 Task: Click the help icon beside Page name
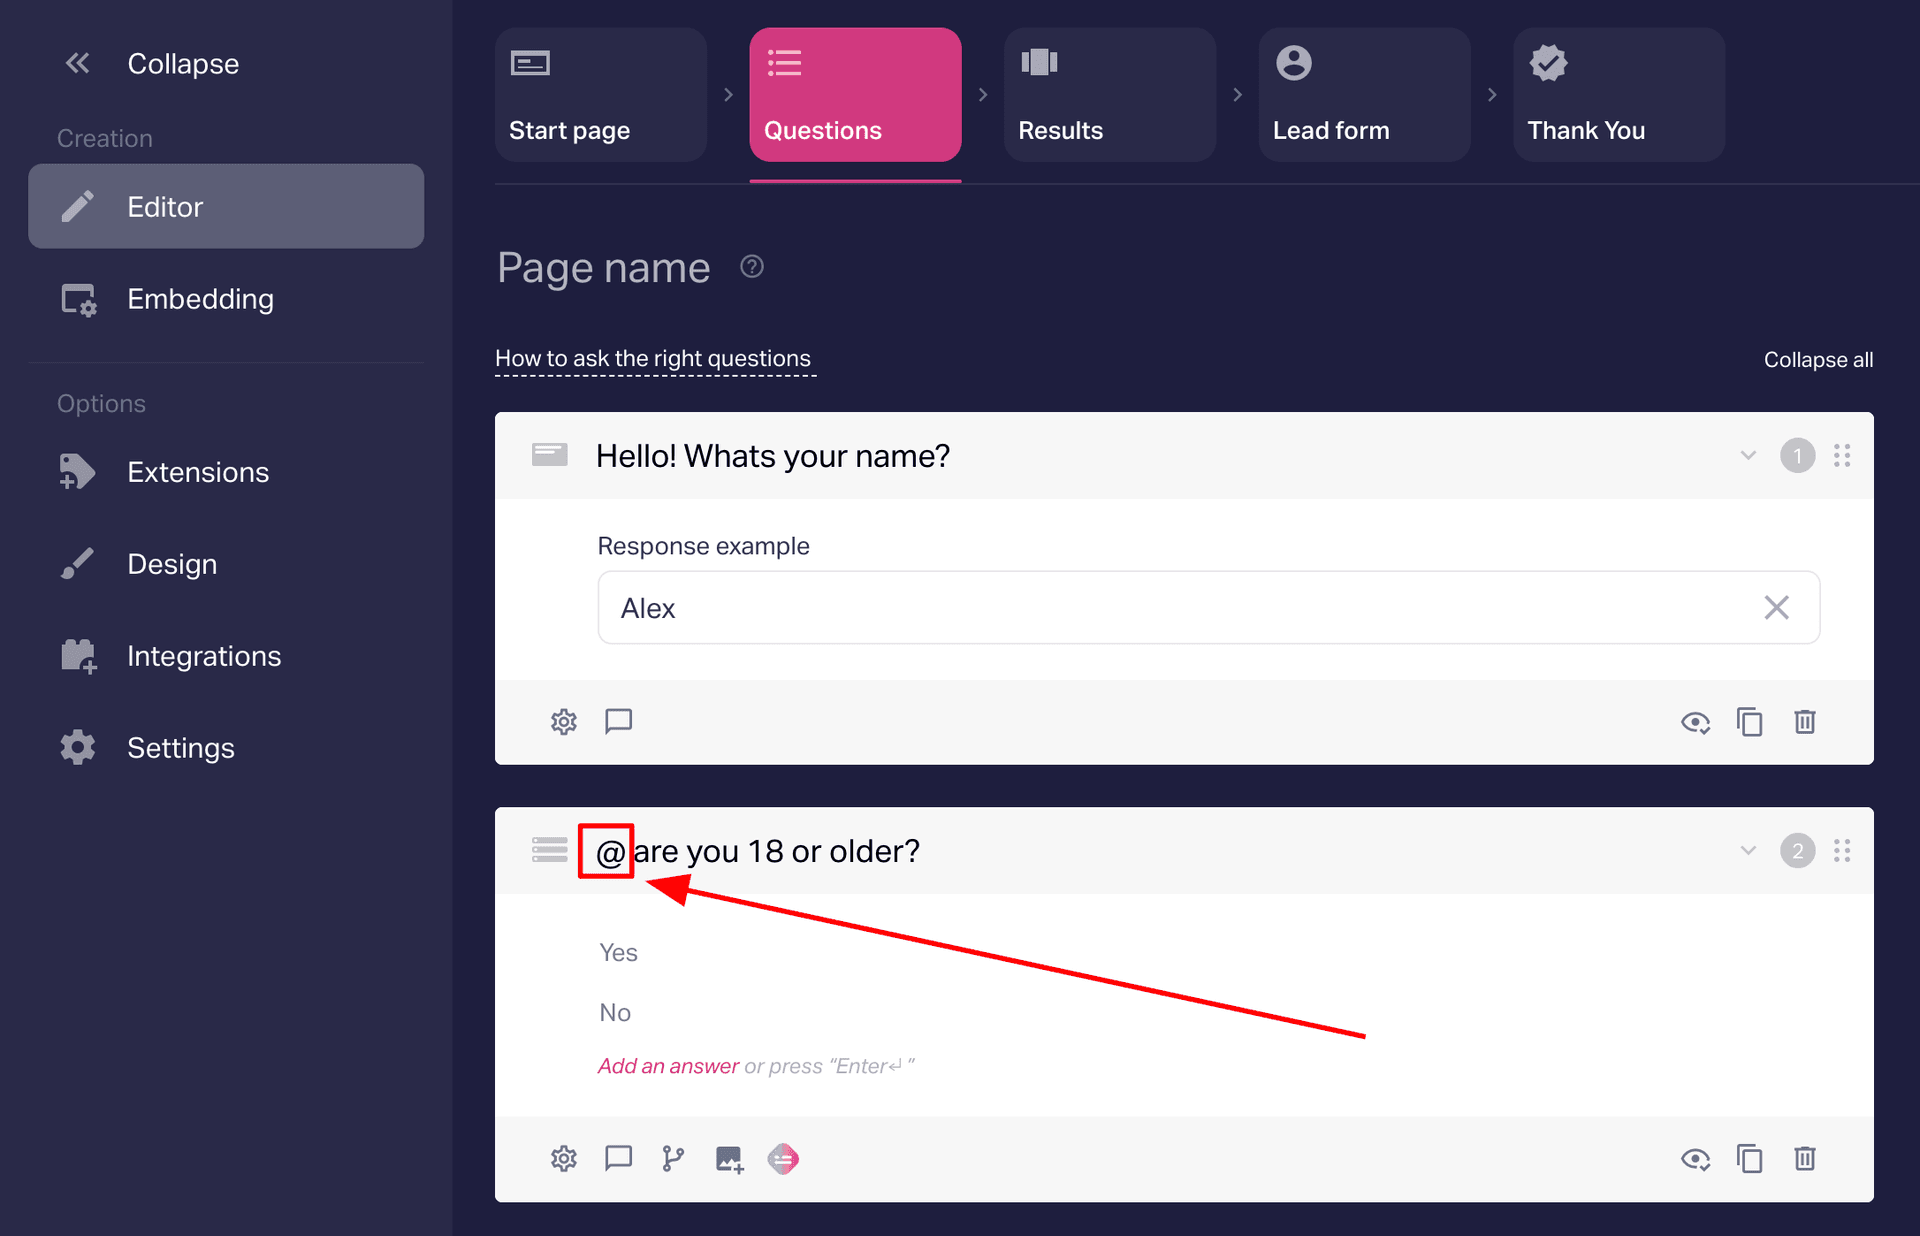point(752,267)
